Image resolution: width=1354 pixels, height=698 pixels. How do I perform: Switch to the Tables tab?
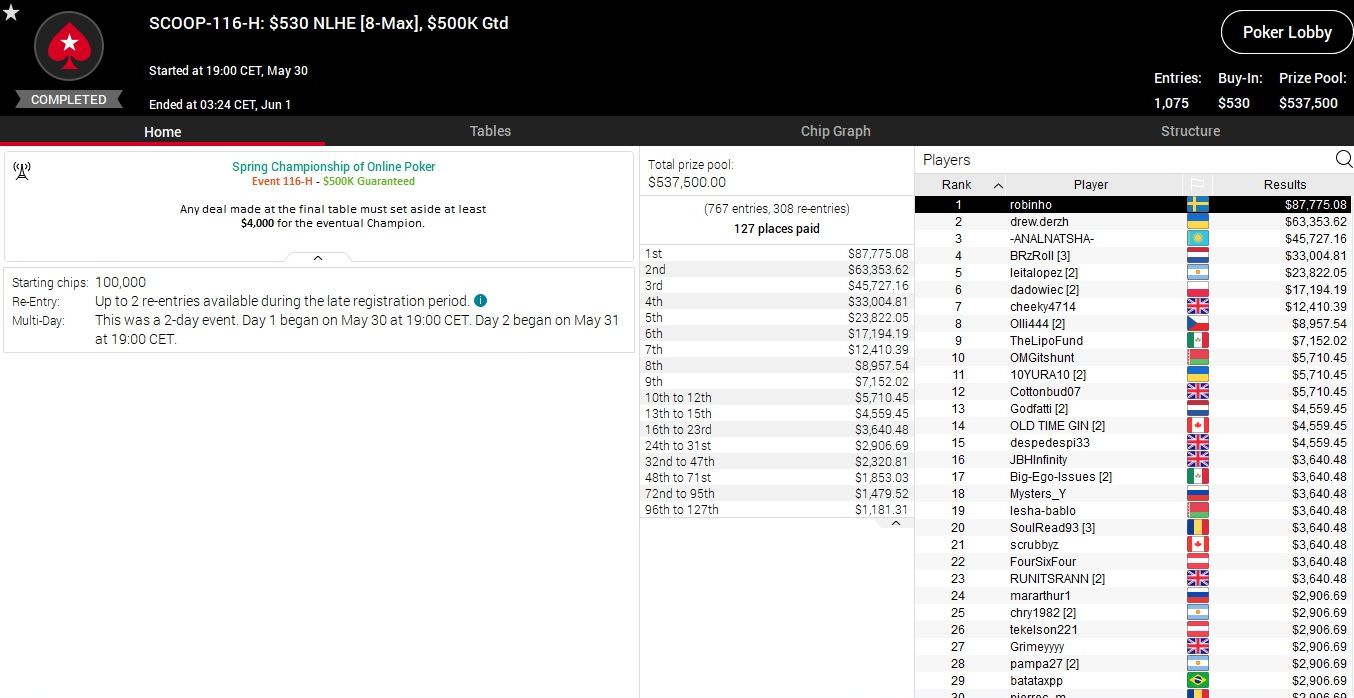490,131
